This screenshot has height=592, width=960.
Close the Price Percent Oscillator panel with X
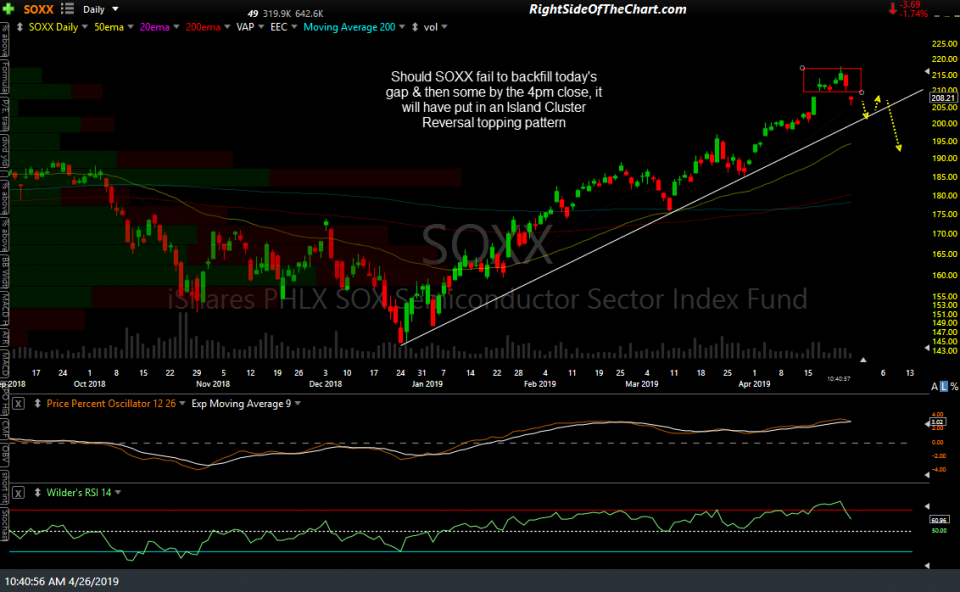pos(17,403)
